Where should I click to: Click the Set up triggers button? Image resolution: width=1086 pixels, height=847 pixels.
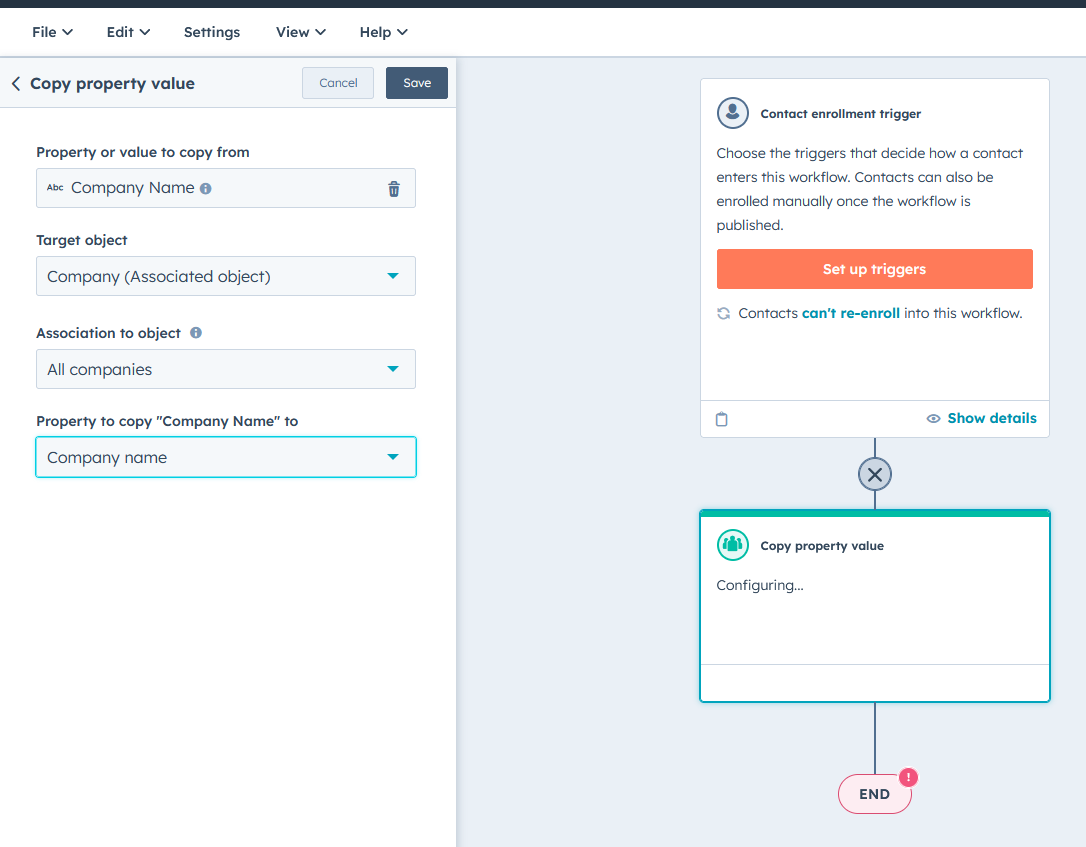874,269
